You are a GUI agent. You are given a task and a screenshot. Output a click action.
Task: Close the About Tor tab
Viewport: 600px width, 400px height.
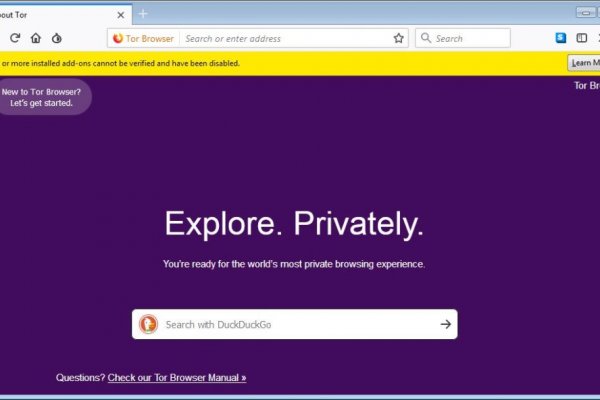tap(120, 14)
